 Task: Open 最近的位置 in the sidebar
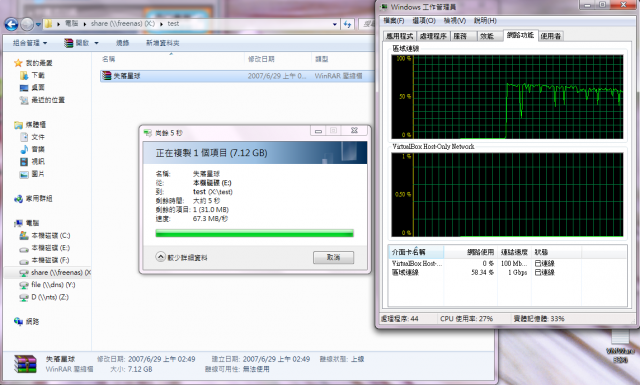point(42,100)
